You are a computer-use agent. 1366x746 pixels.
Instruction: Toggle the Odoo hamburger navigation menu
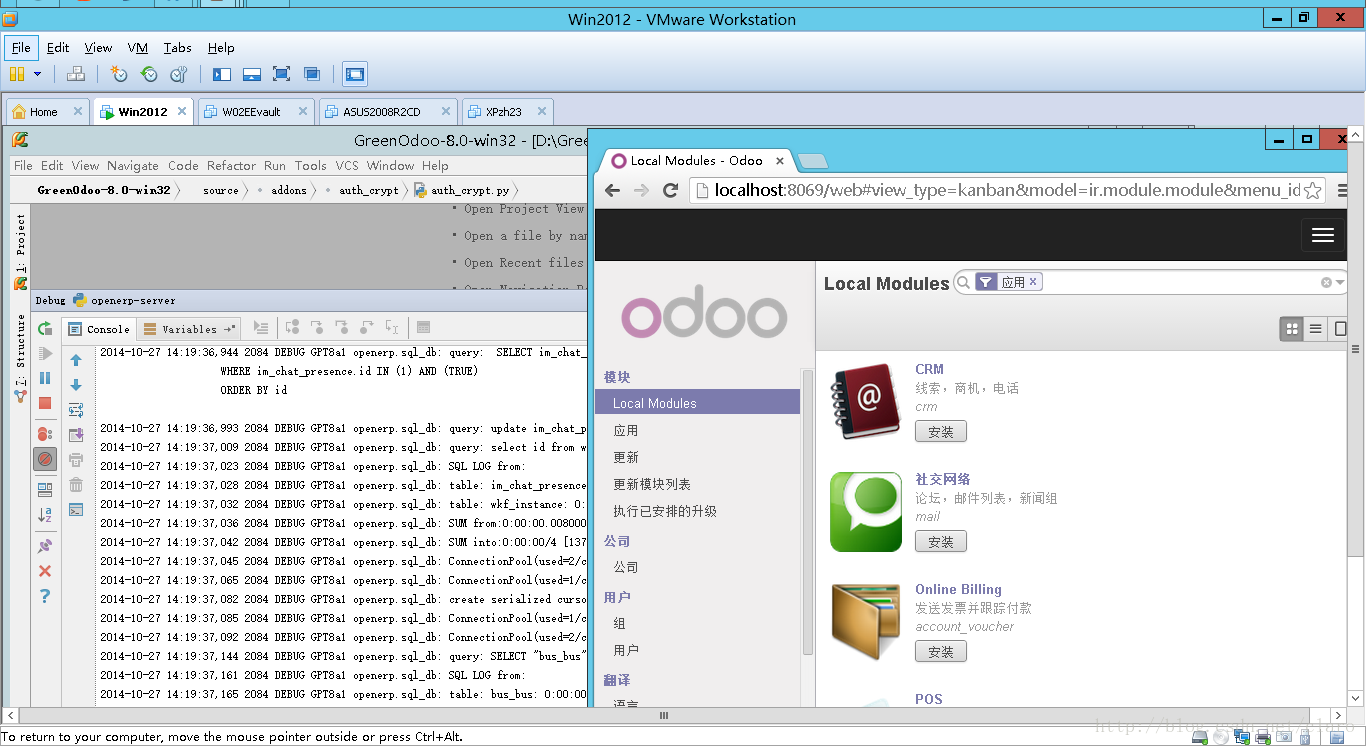pos(1322,235)
